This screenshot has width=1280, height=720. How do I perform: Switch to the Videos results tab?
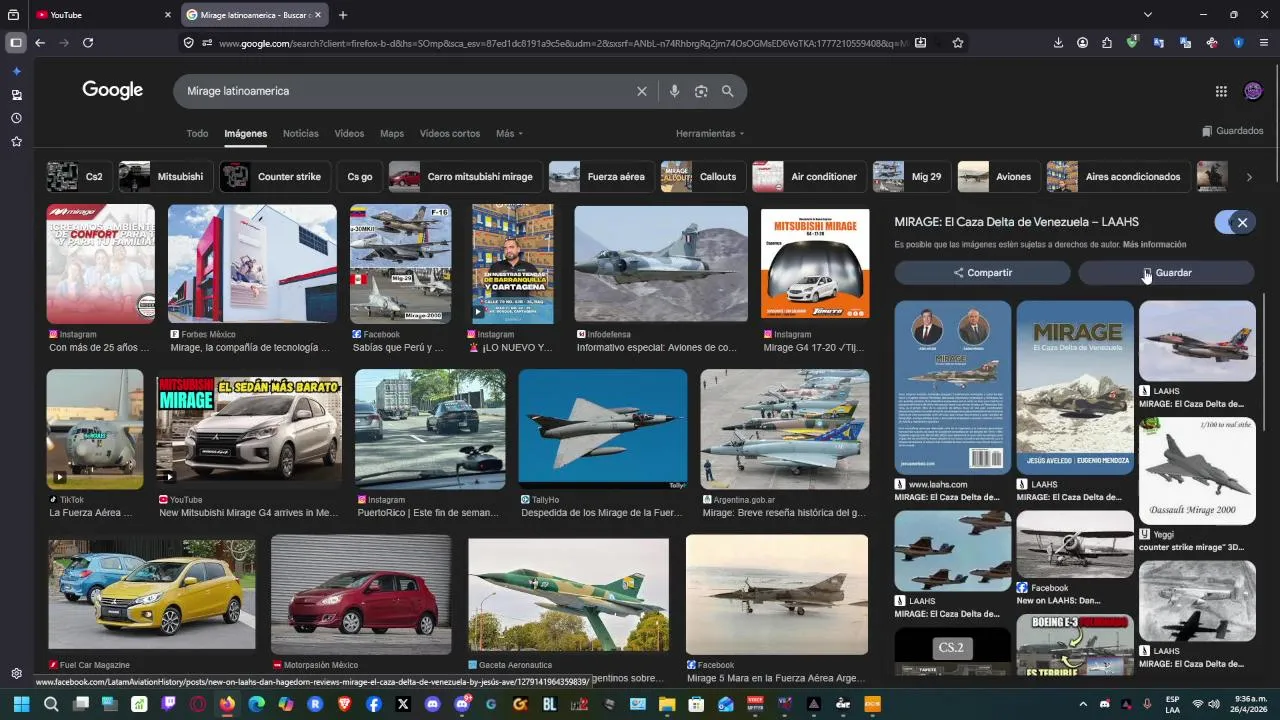click(x=349, y=134)
